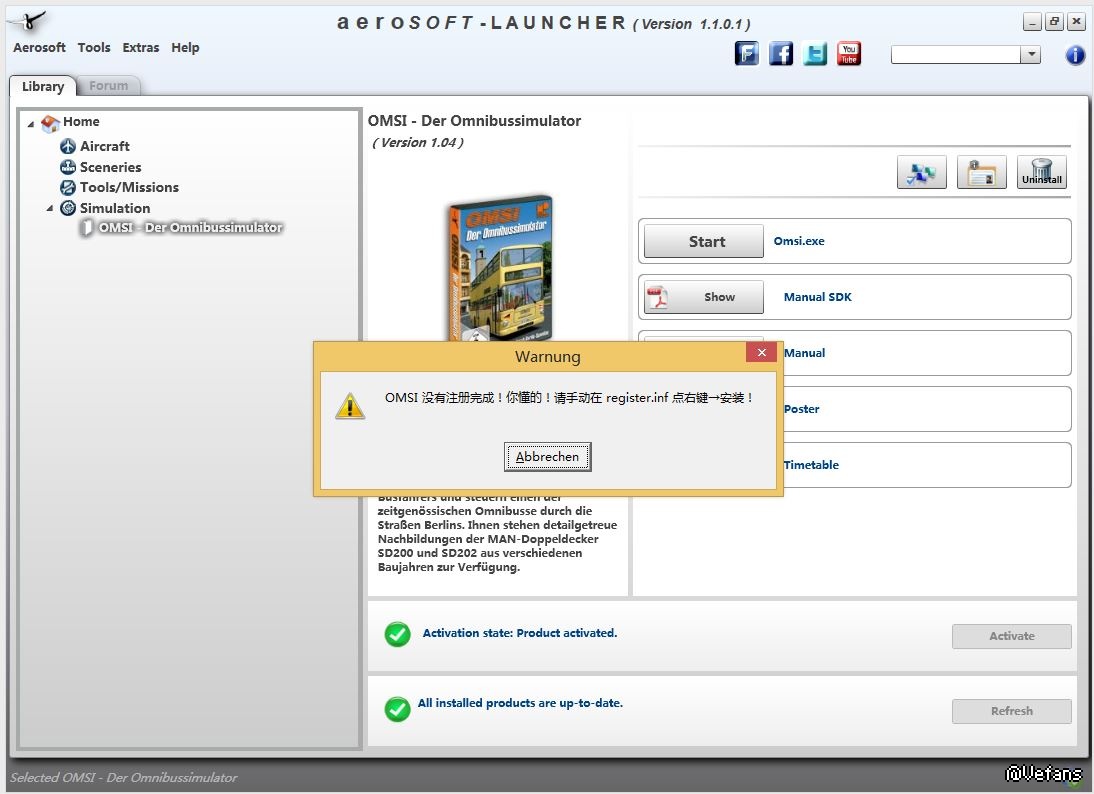The image size is (1094, 794).
Task: Click the up-to-date green check icon
Action: [x=398, y=710]
